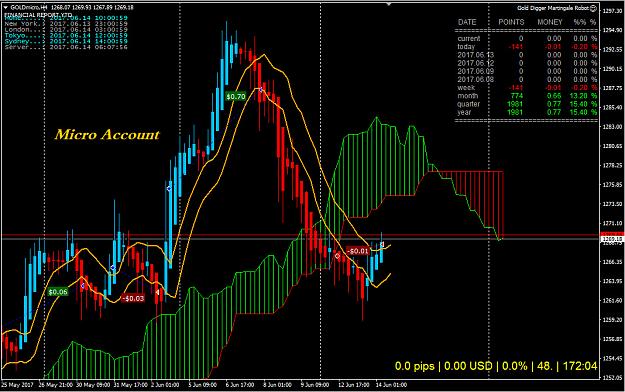Click the 31 May 17:00 time axis label
625x392 pixels.
click(x=131, y=385)
